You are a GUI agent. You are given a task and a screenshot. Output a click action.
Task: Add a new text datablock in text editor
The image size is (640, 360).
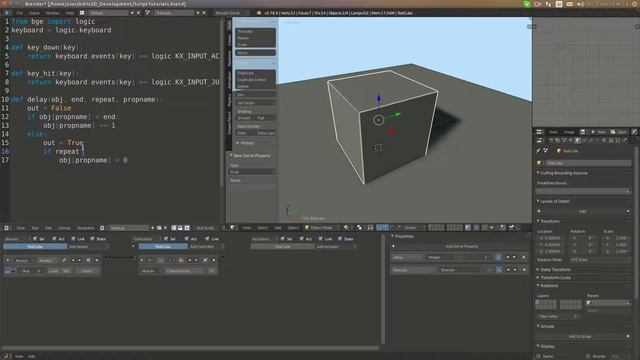153,228
